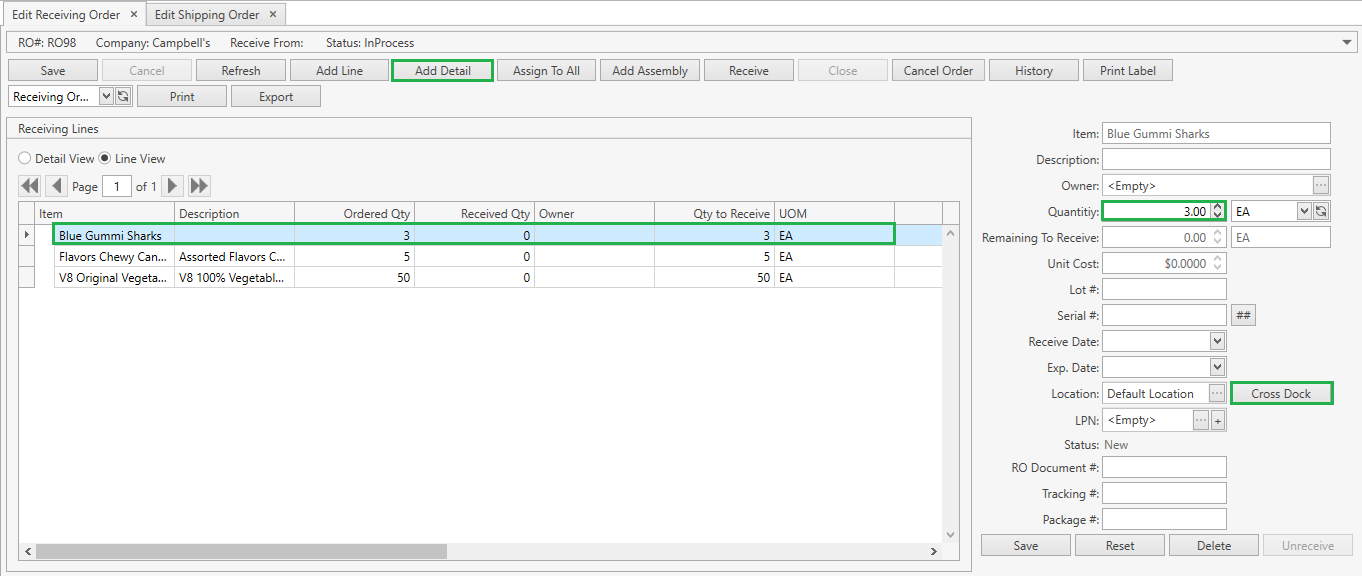Click the Add Detail button
Image resolution: width=1362 pixels, height=576 pixels.
coord(442,71)
